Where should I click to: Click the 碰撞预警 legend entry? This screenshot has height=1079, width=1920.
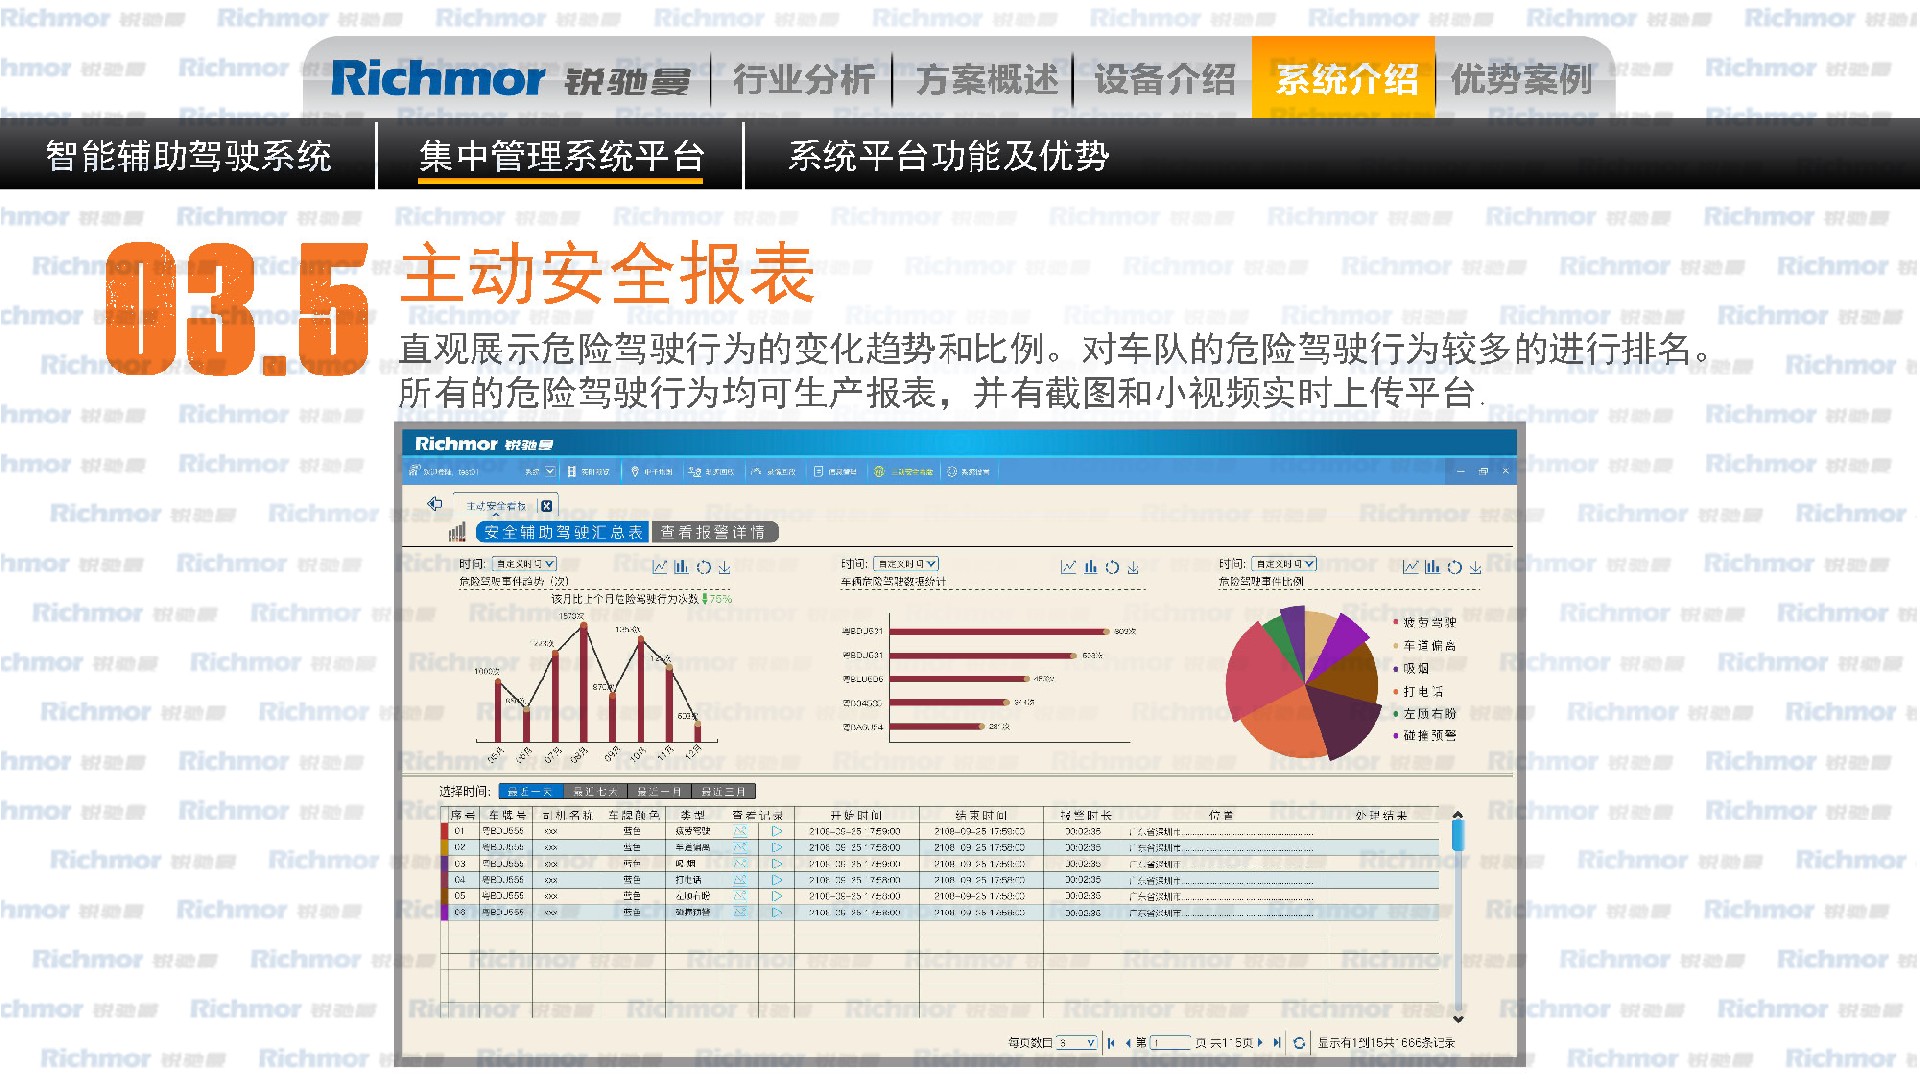1425,735
